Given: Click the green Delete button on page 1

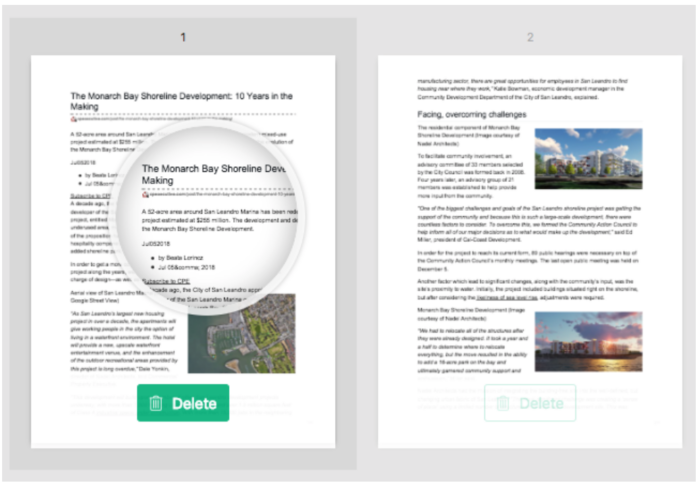Looking at the screenshot, I should point(183,403).
